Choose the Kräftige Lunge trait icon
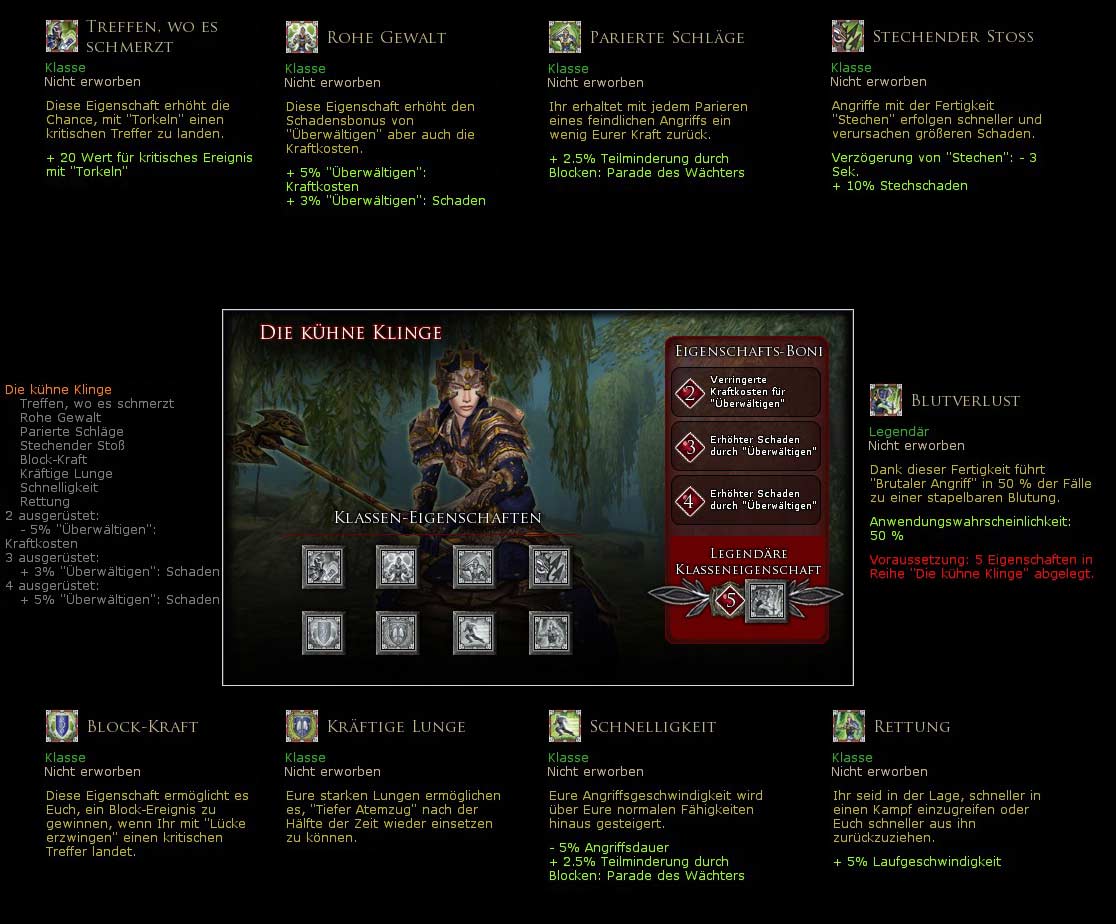The height and width of the screenshot is (924, 1116). 302,726
